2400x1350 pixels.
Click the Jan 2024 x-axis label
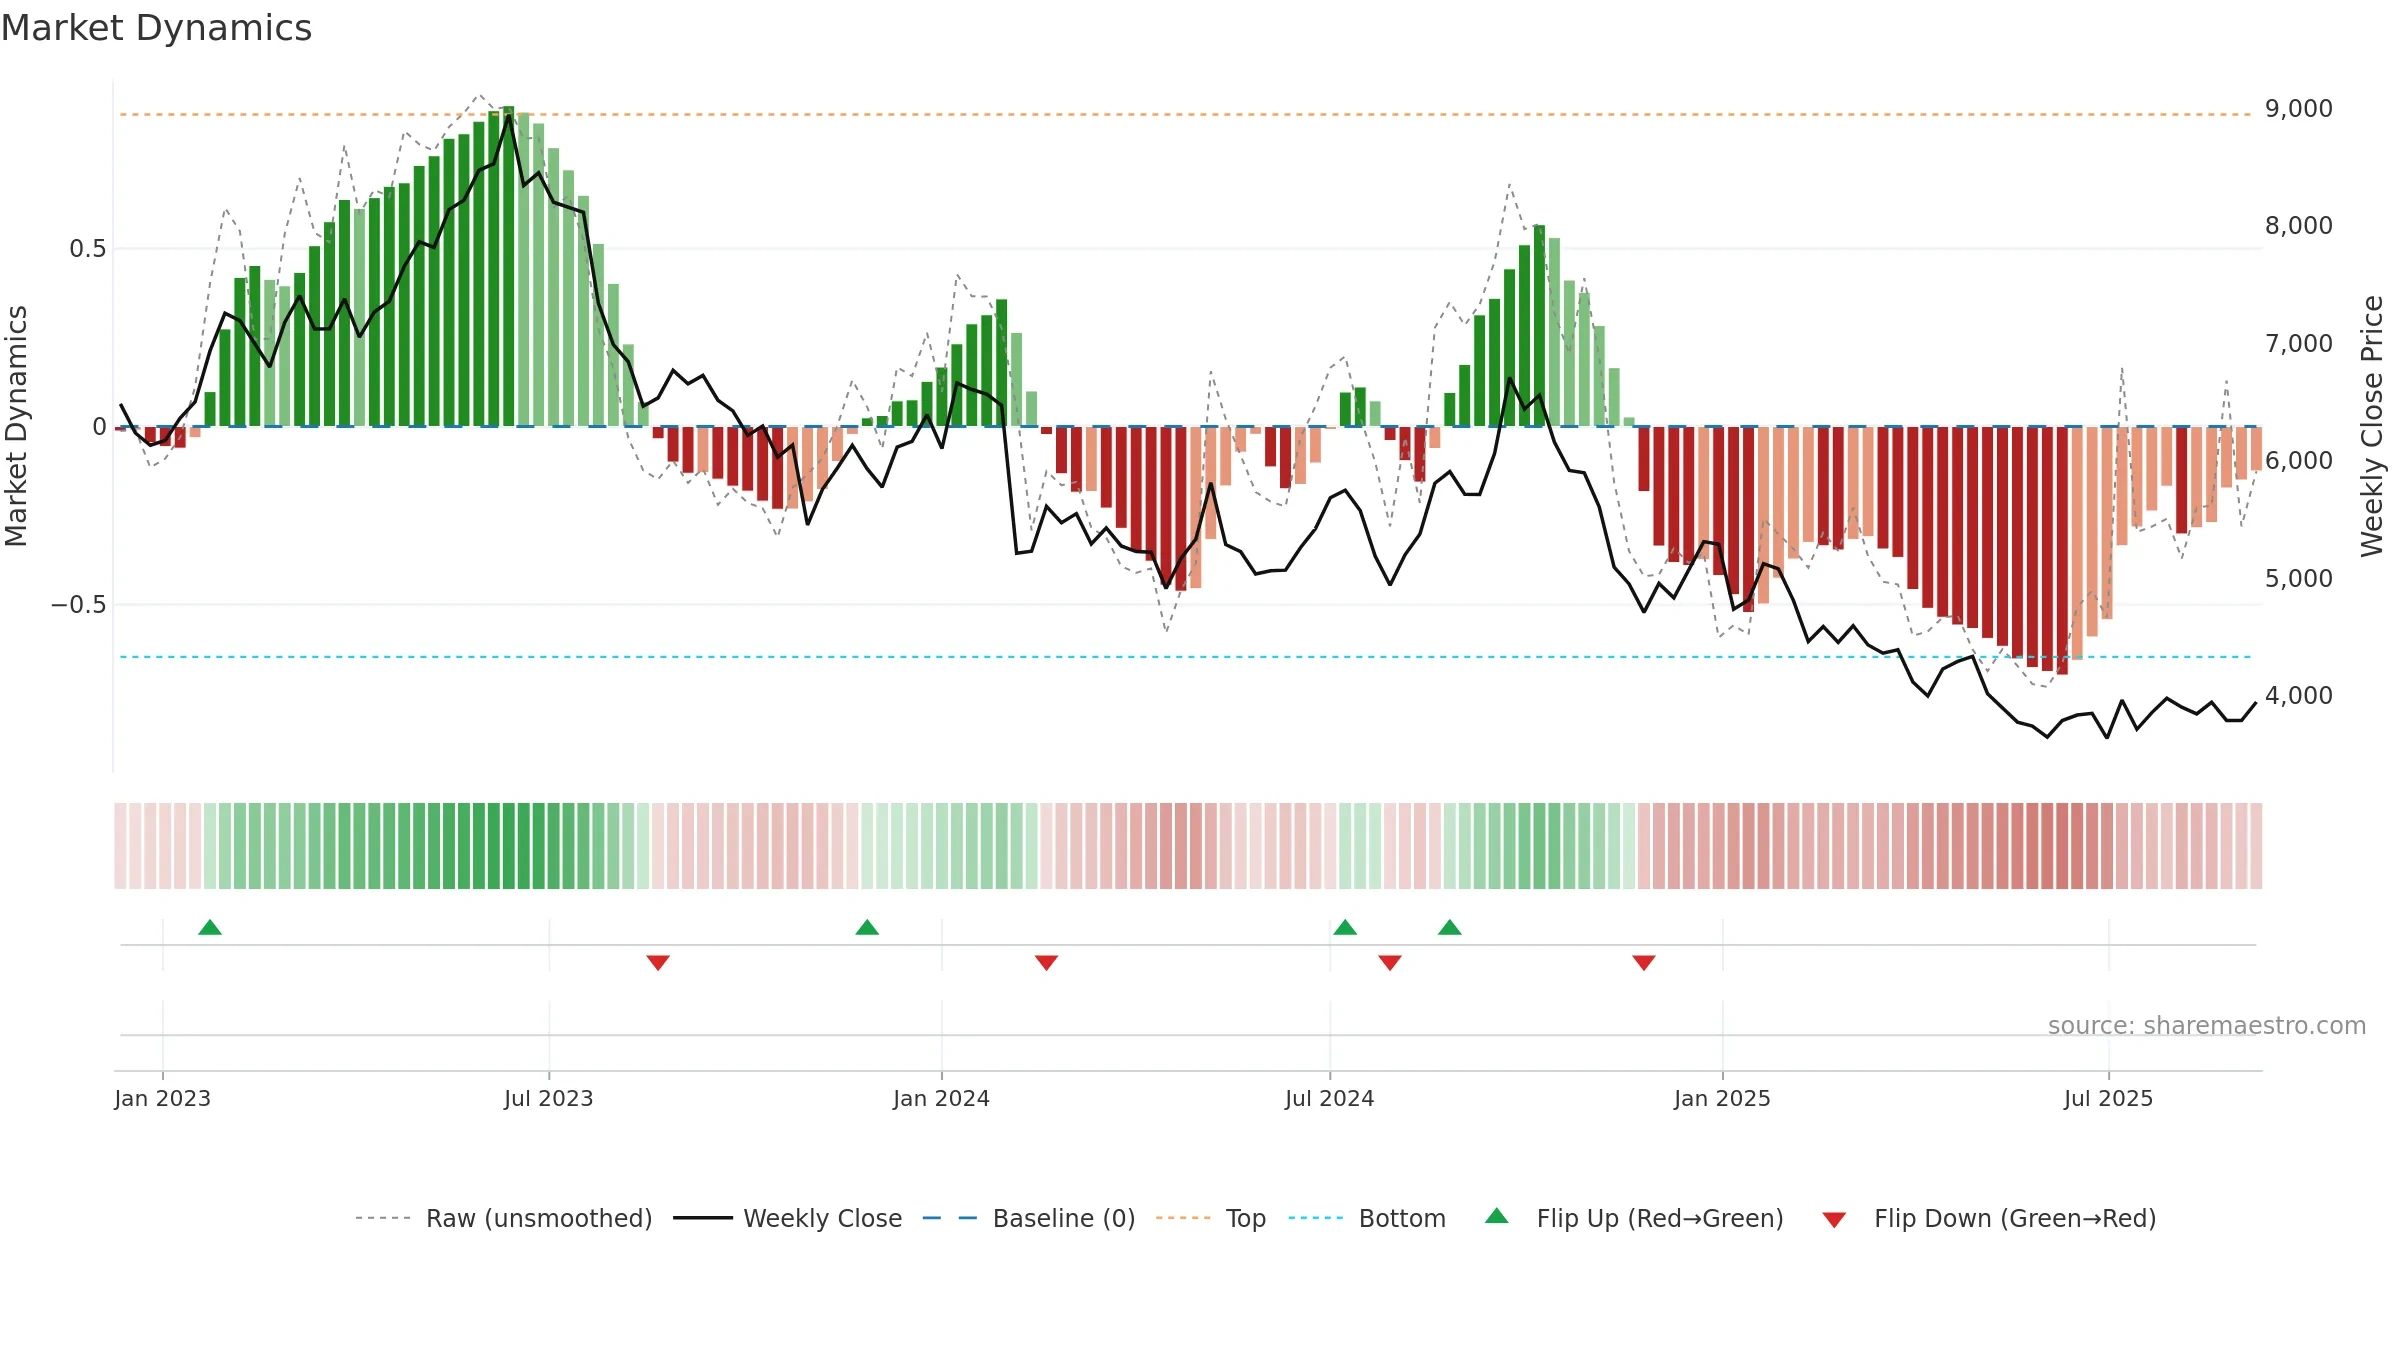(x=941, y=1098)
